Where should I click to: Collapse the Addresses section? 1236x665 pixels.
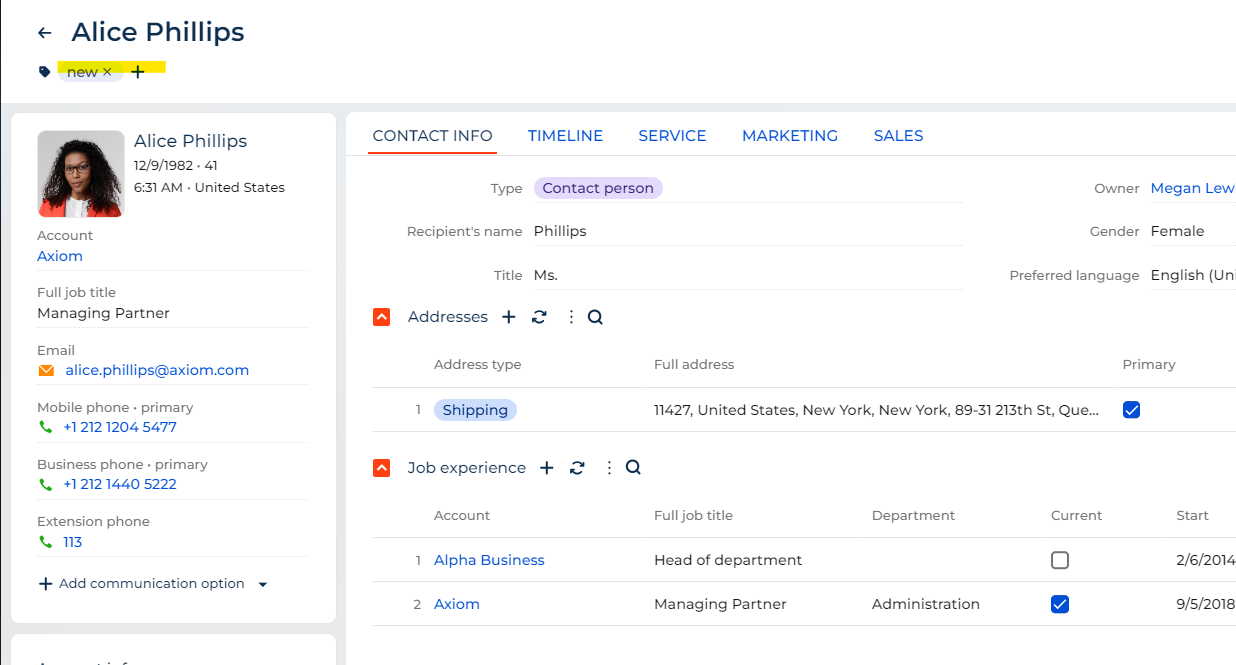[x=381, y=317]
